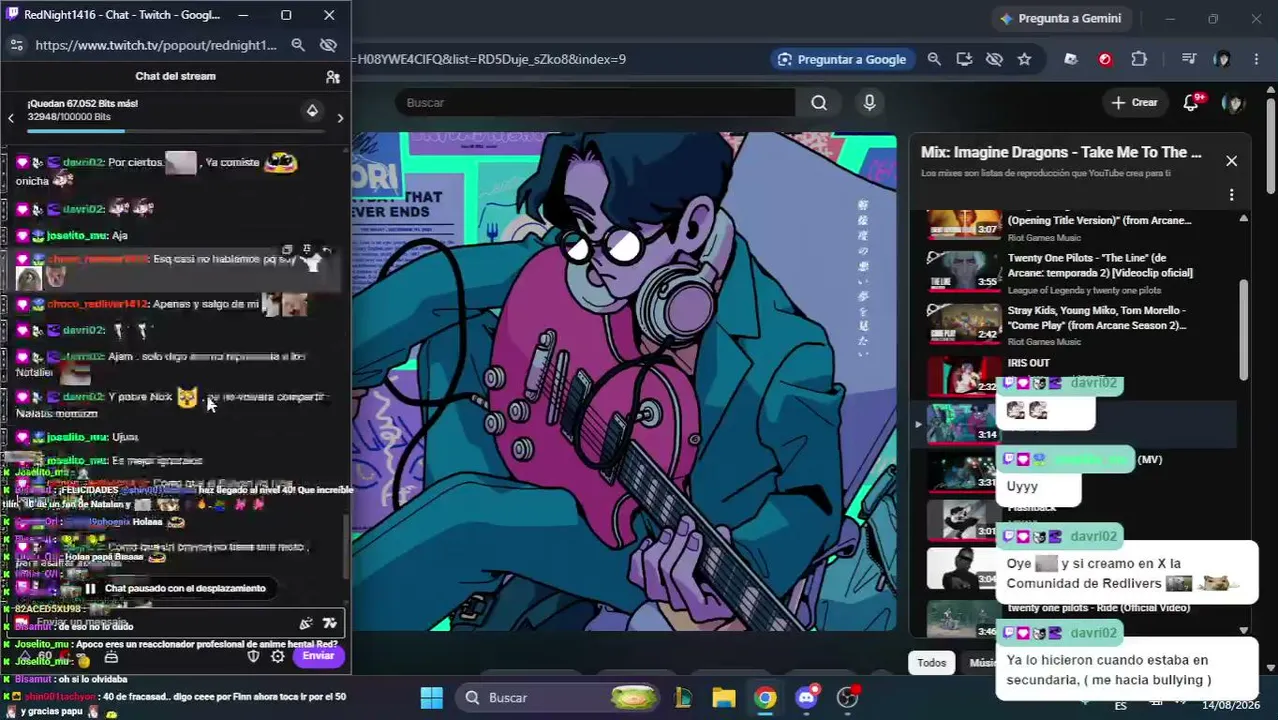Click the zoom magnifier icon in YouTube address bar
This screenshot has height=720, width=1278.
click(934, 59)
